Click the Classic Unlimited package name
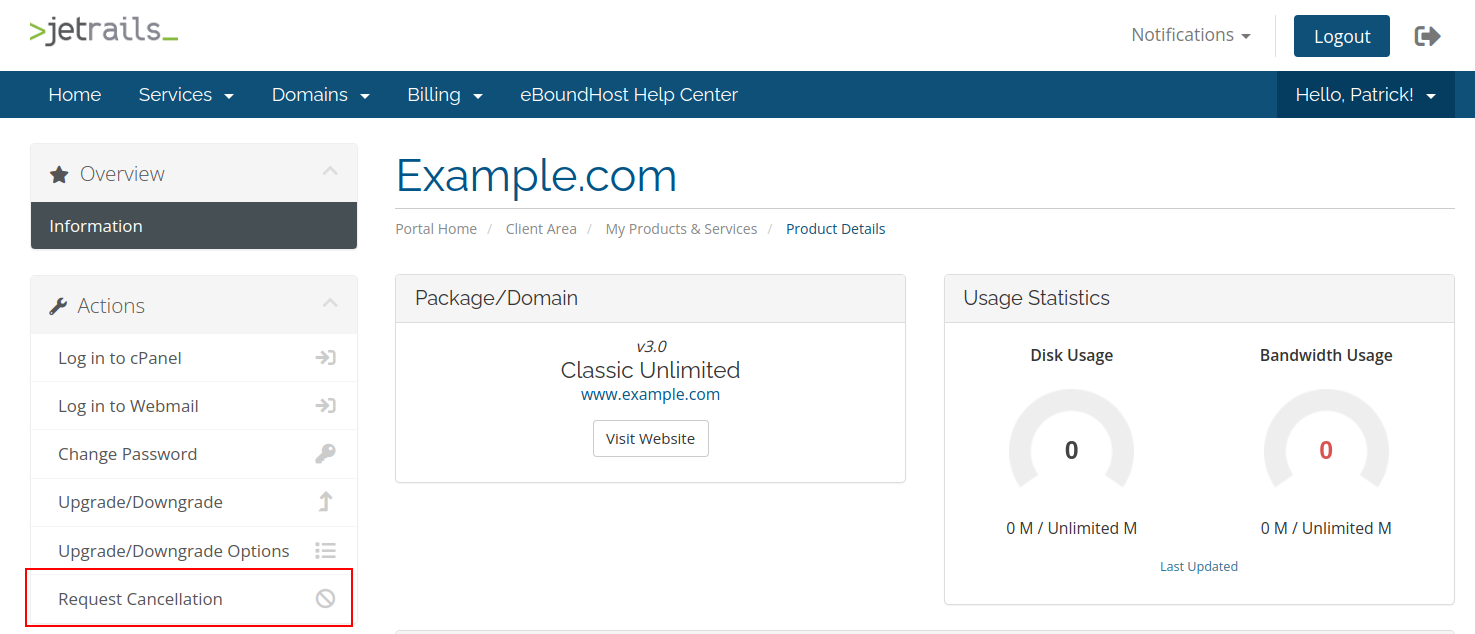Screen dimensions: 1475x634 651,370
